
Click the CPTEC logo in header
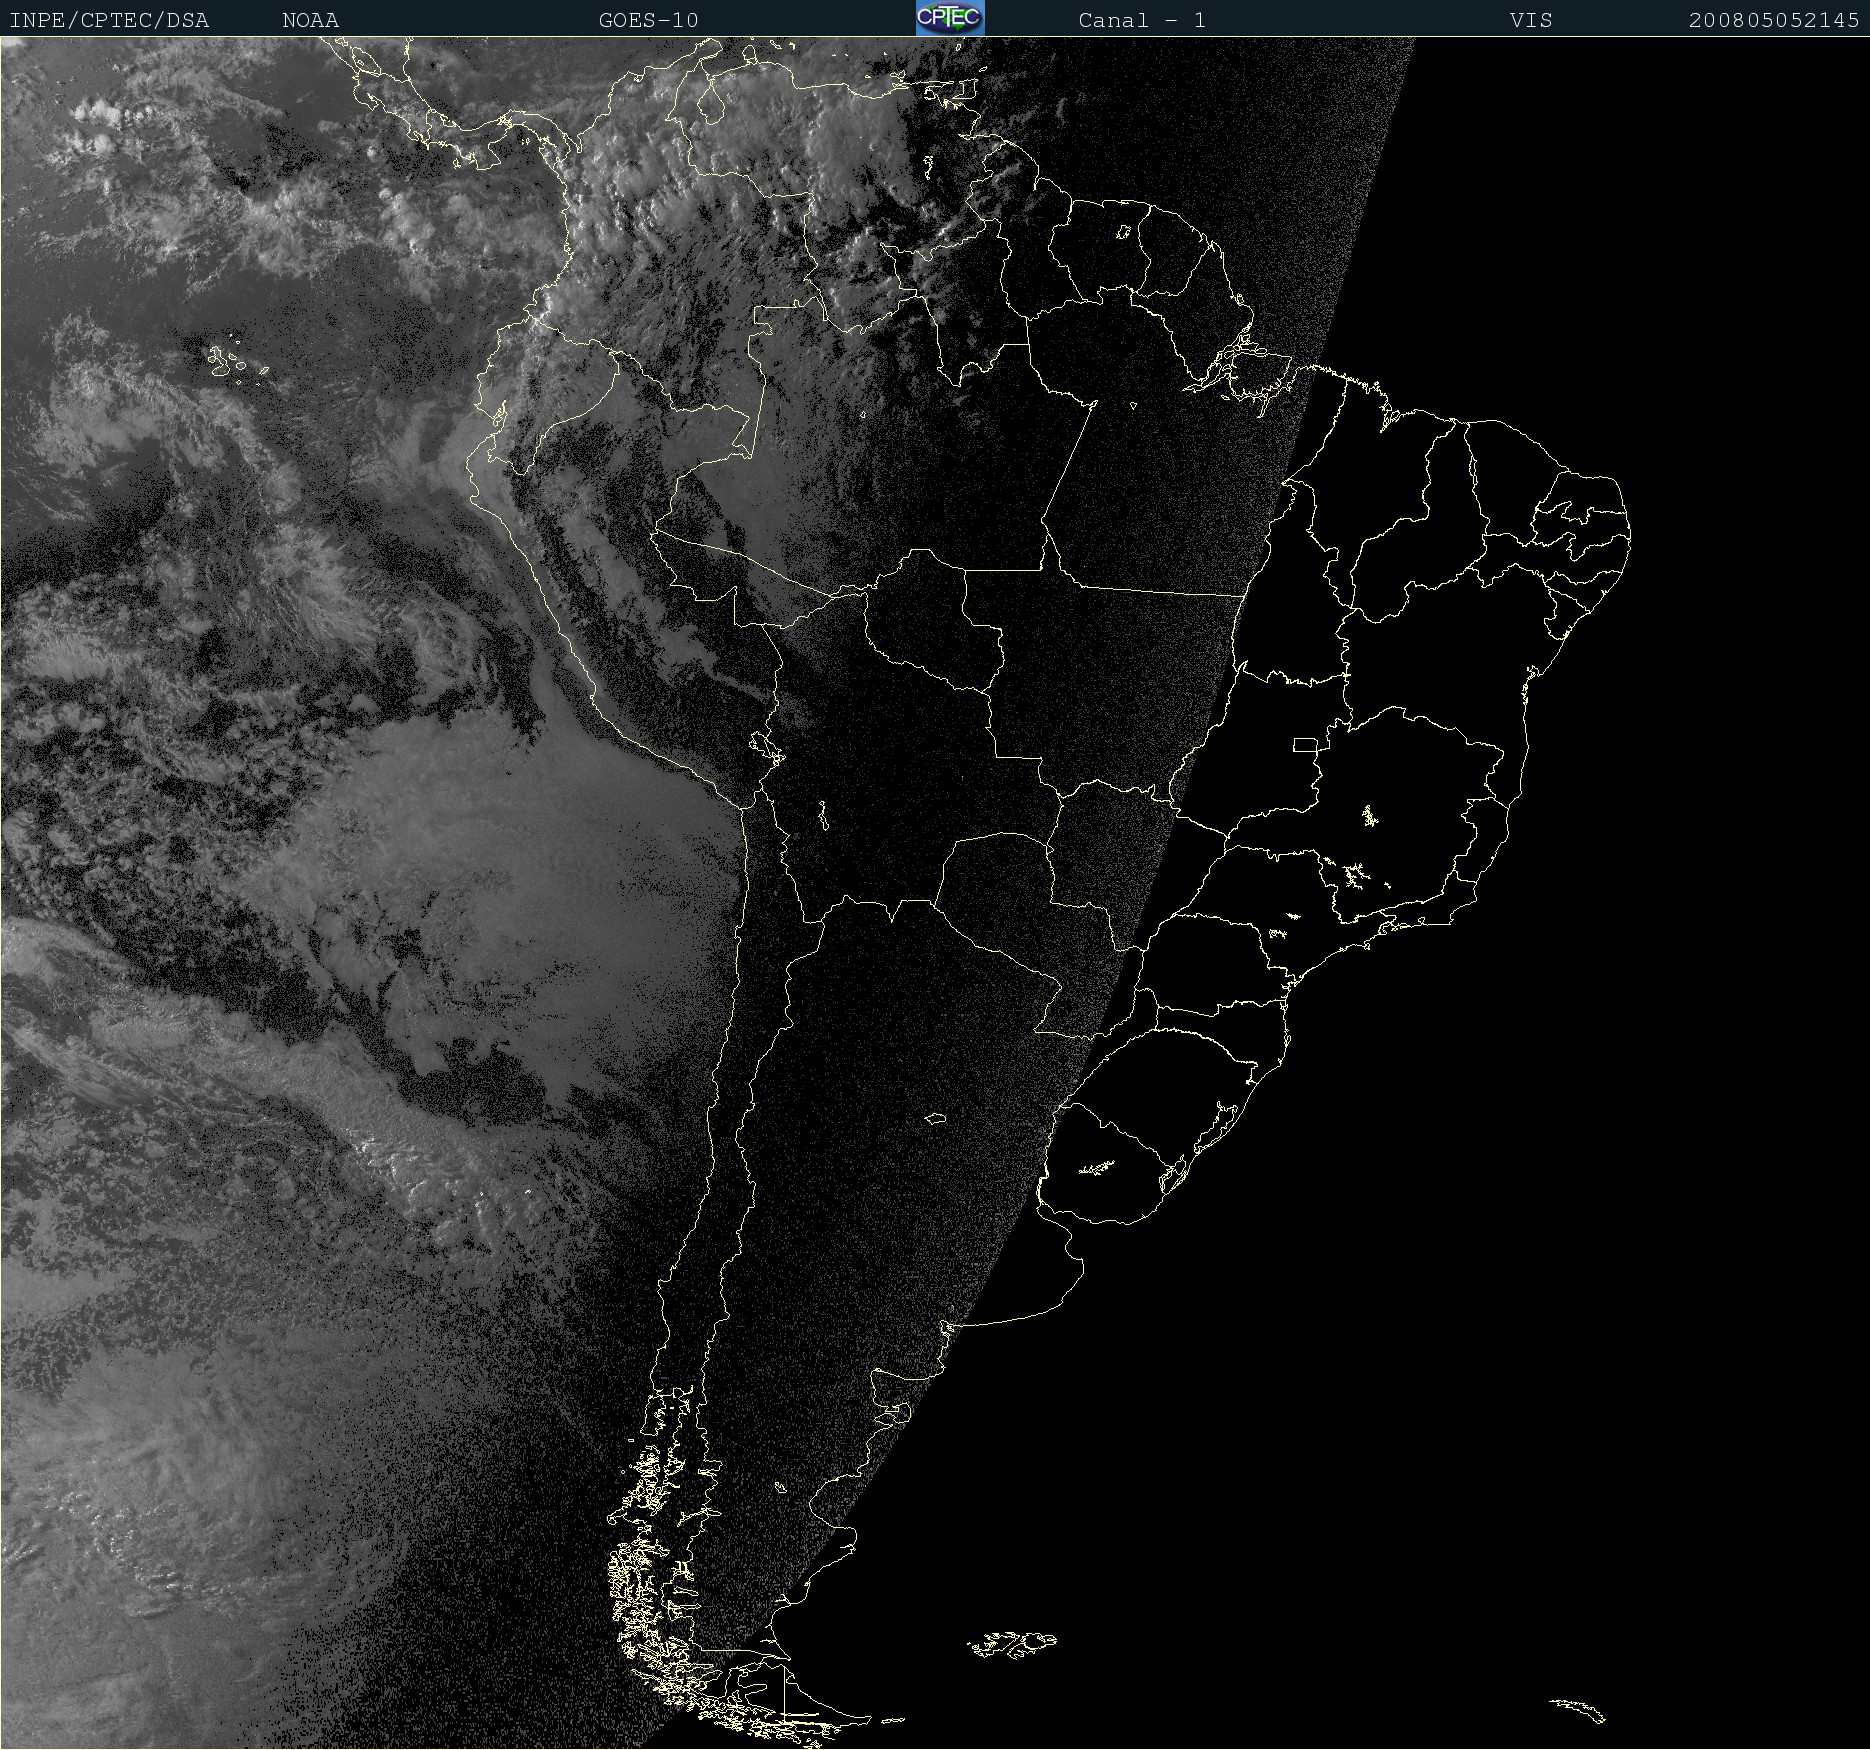click(950, 18)
